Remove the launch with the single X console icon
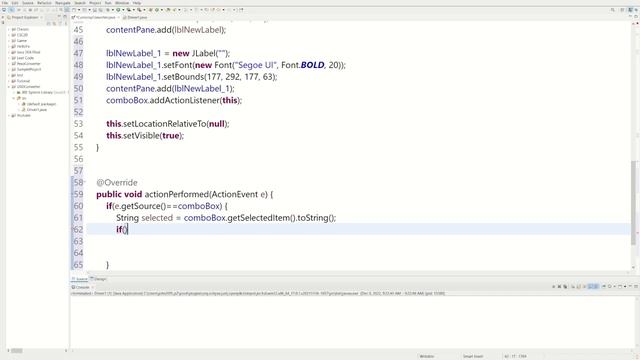Screen dimensions: 640x360 click(559, 287)
